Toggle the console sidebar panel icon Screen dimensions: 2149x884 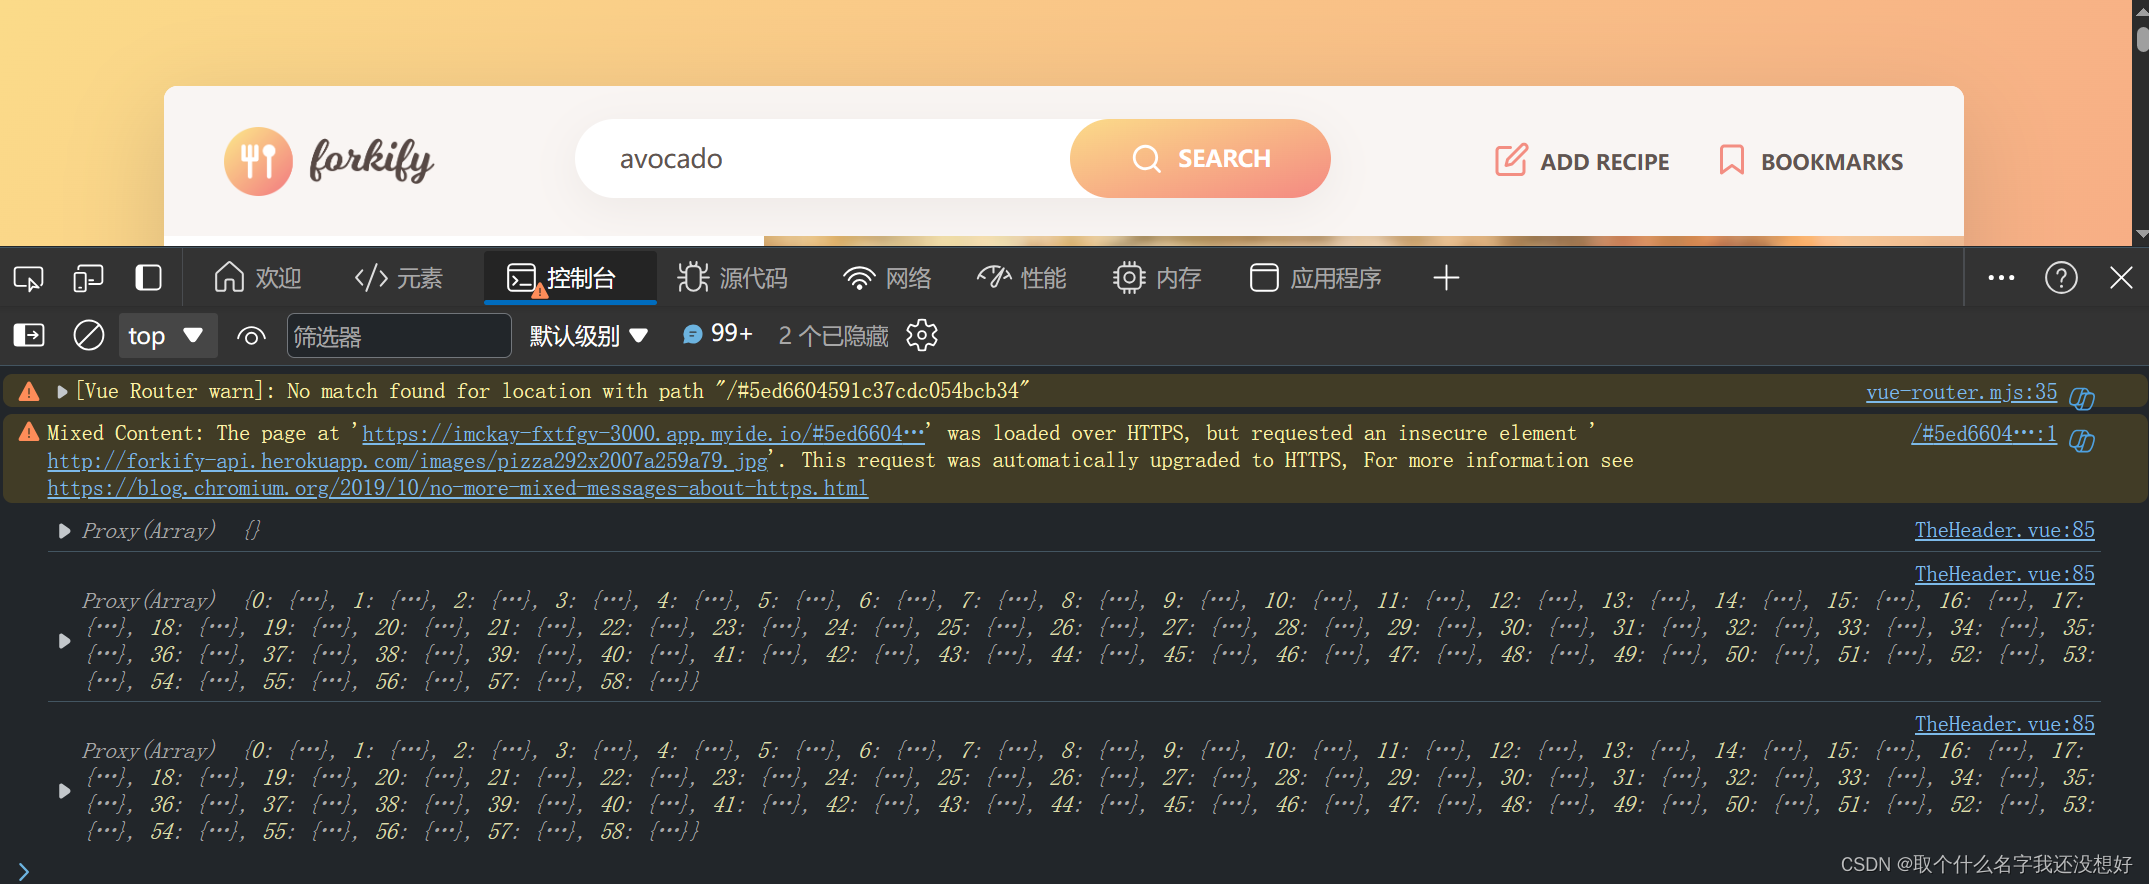(29, 335)
